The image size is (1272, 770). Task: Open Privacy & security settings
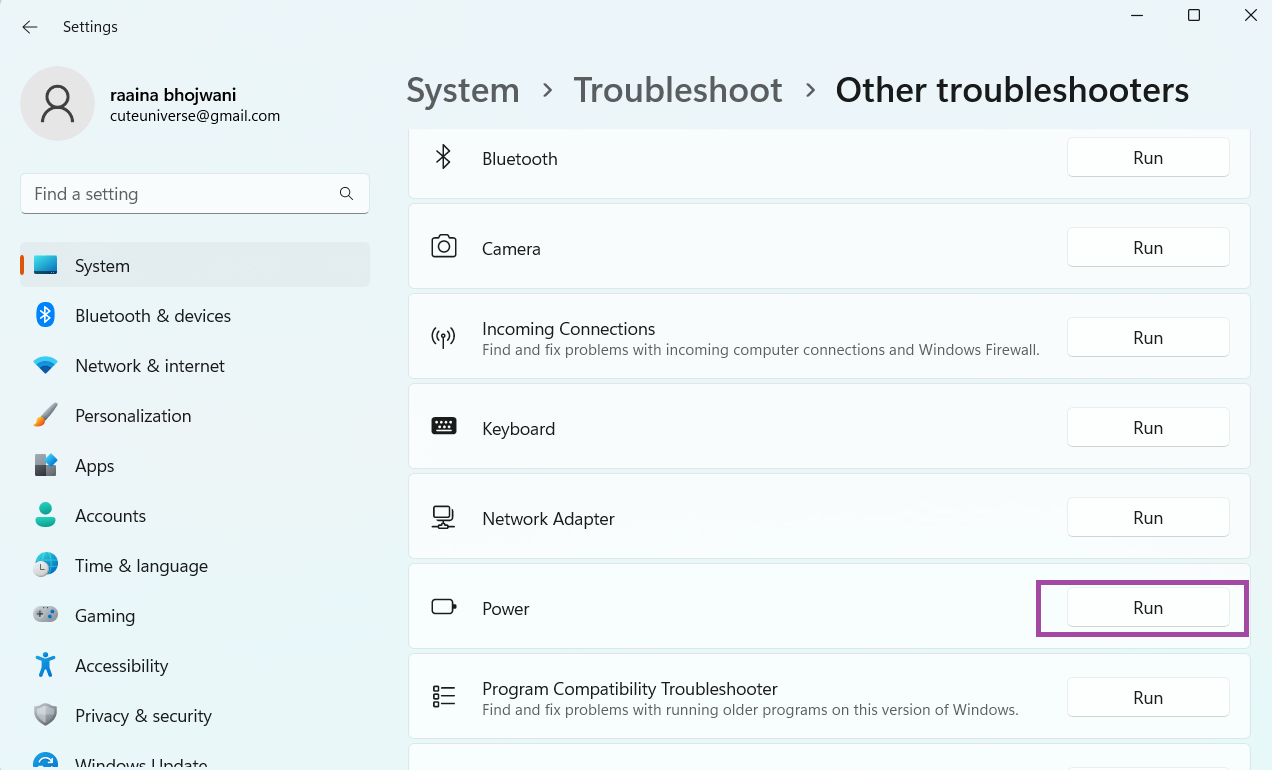tap(143, 716)
